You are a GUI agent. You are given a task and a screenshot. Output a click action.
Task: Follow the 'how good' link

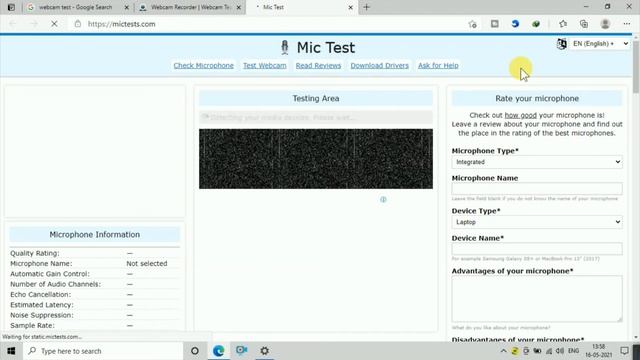[520, 115]
